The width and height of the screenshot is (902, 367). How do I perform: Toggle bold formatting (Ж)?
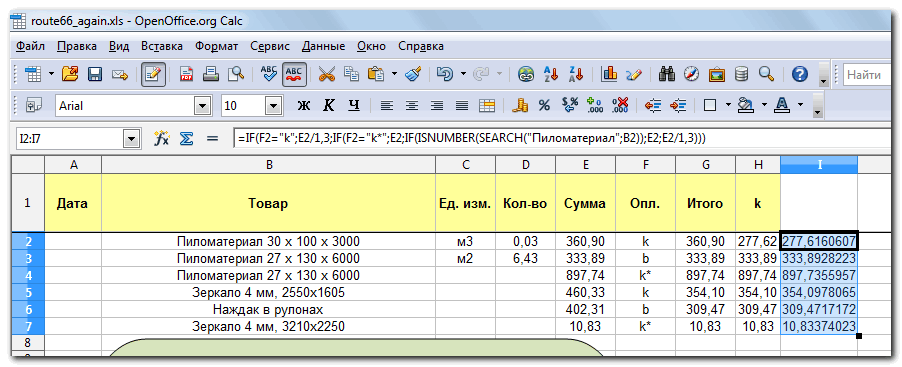coord(304,105)
